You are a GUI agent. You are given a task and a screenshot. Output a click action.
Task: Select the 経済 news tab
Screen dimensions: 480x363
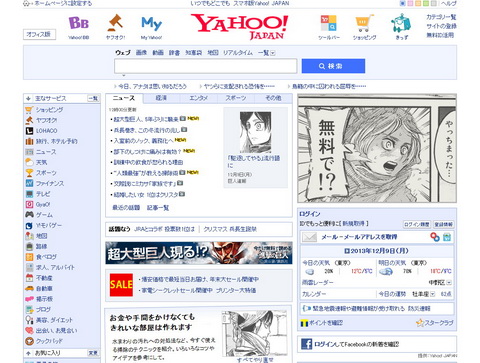pos(161,98)
